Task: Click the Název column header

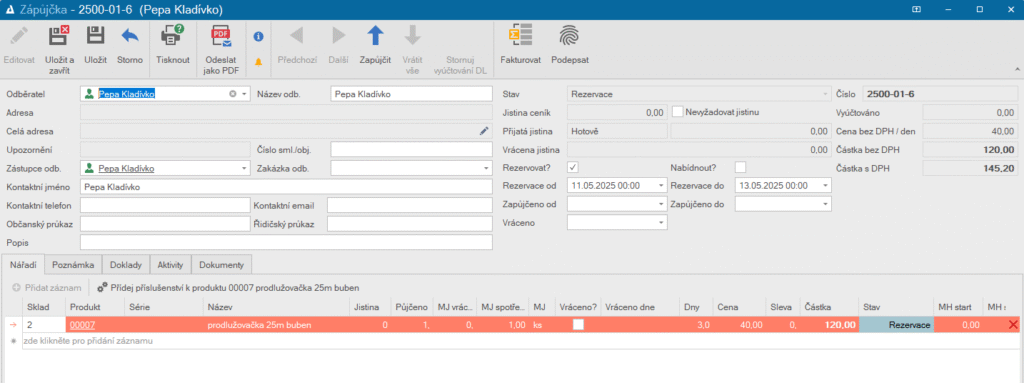Action: point(276,307)
